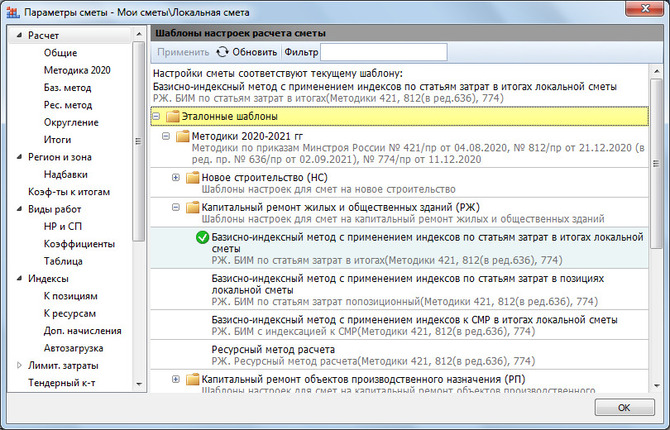Open the К позициям index settings
The width and height of the screenshot is (670, 430).
pos(71,296)
